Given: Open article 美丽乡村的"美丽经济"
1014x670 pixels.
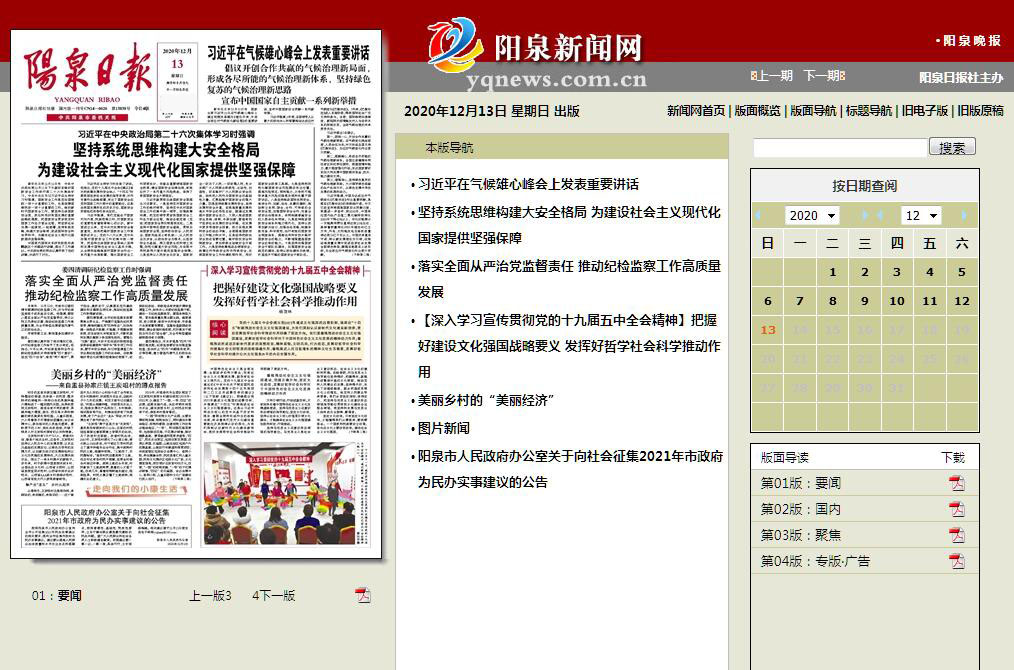Looking at the screenshot, I should click(486, 400).
